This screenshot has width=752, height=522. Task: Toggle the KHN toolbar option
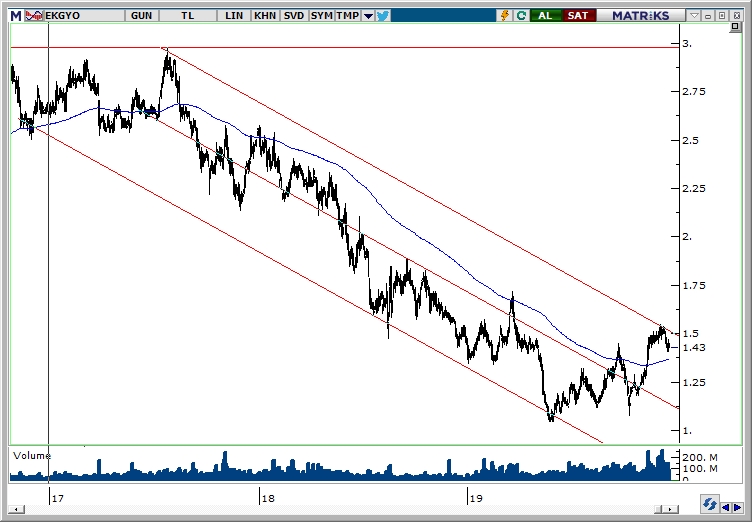click(265, 16)
